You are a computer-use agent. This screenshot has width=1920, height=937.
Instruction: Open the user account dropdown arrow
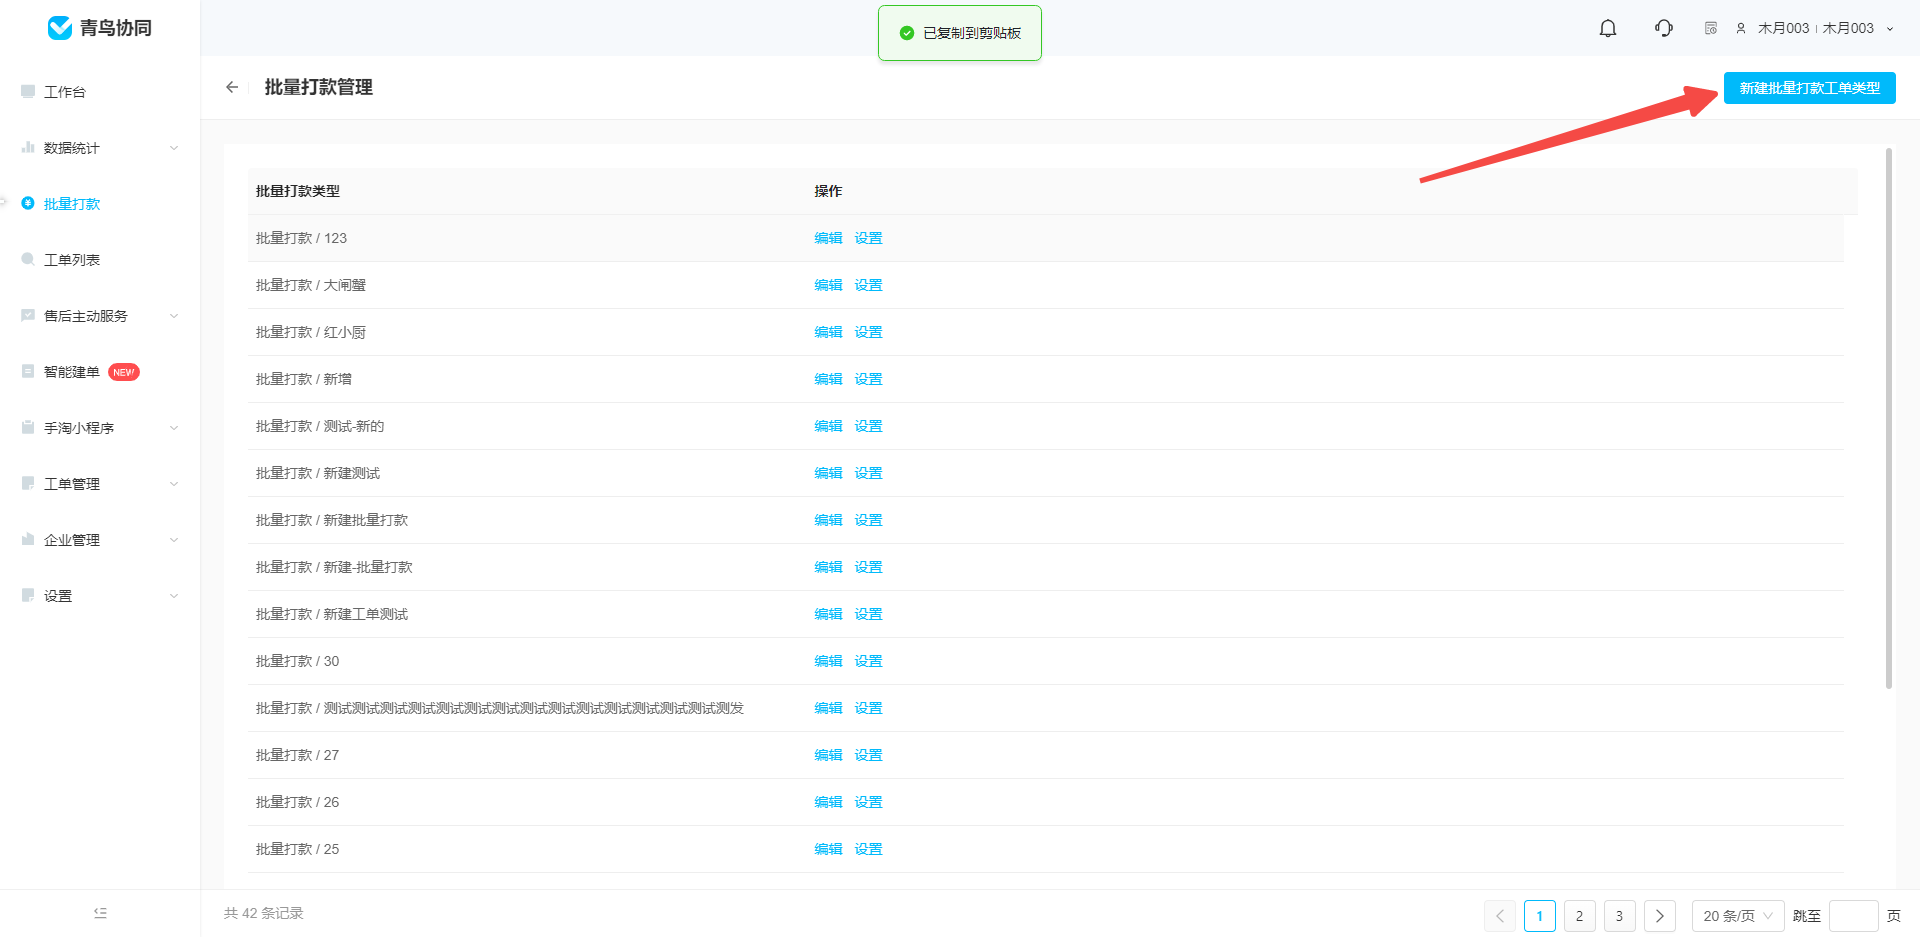1890,29
